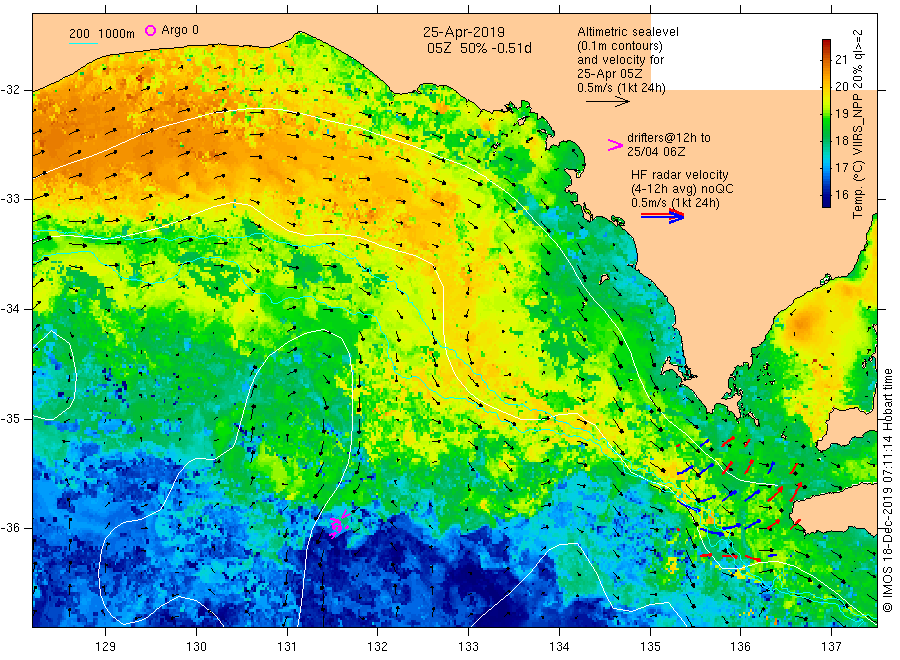Click the color bar tick label 16
Screen dimensions: 900x660
point(841,195)
